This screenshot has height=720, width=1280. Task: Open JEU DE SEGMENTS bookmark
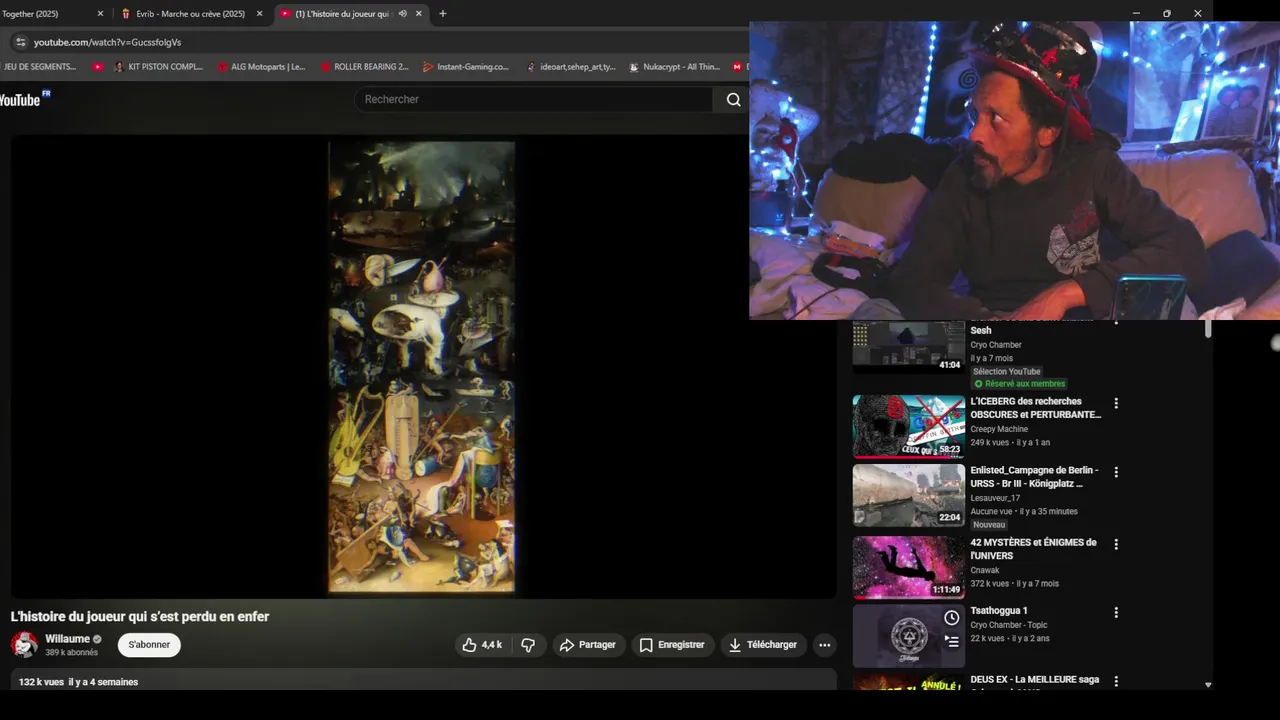[x=40, y=67]
